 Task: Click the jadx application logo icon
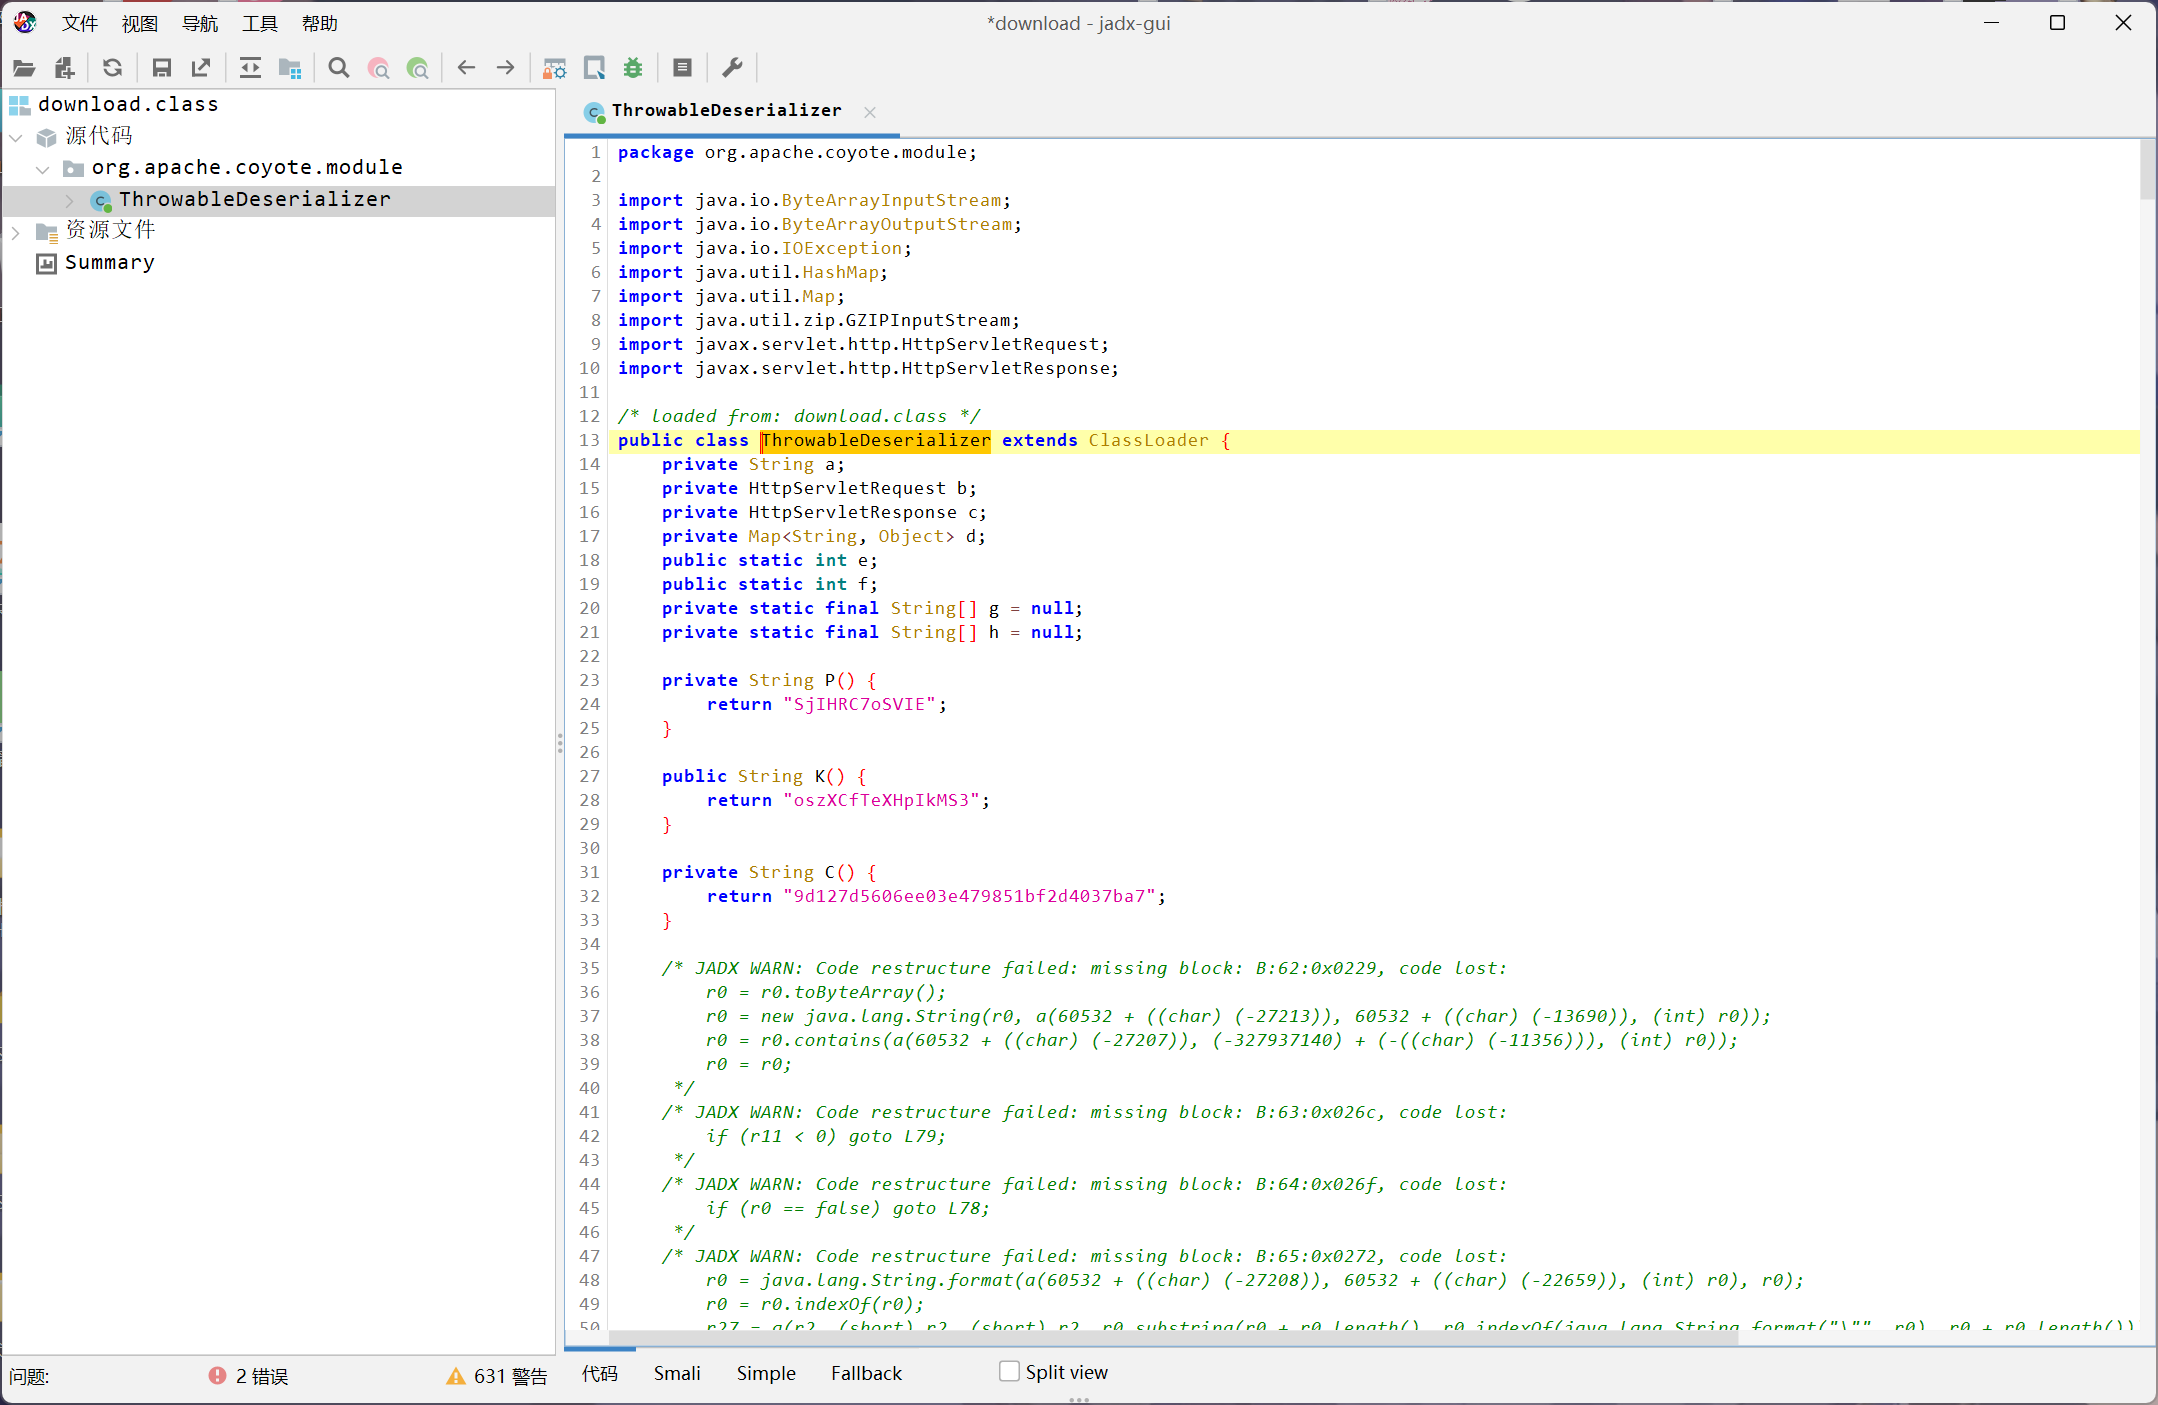25,22
